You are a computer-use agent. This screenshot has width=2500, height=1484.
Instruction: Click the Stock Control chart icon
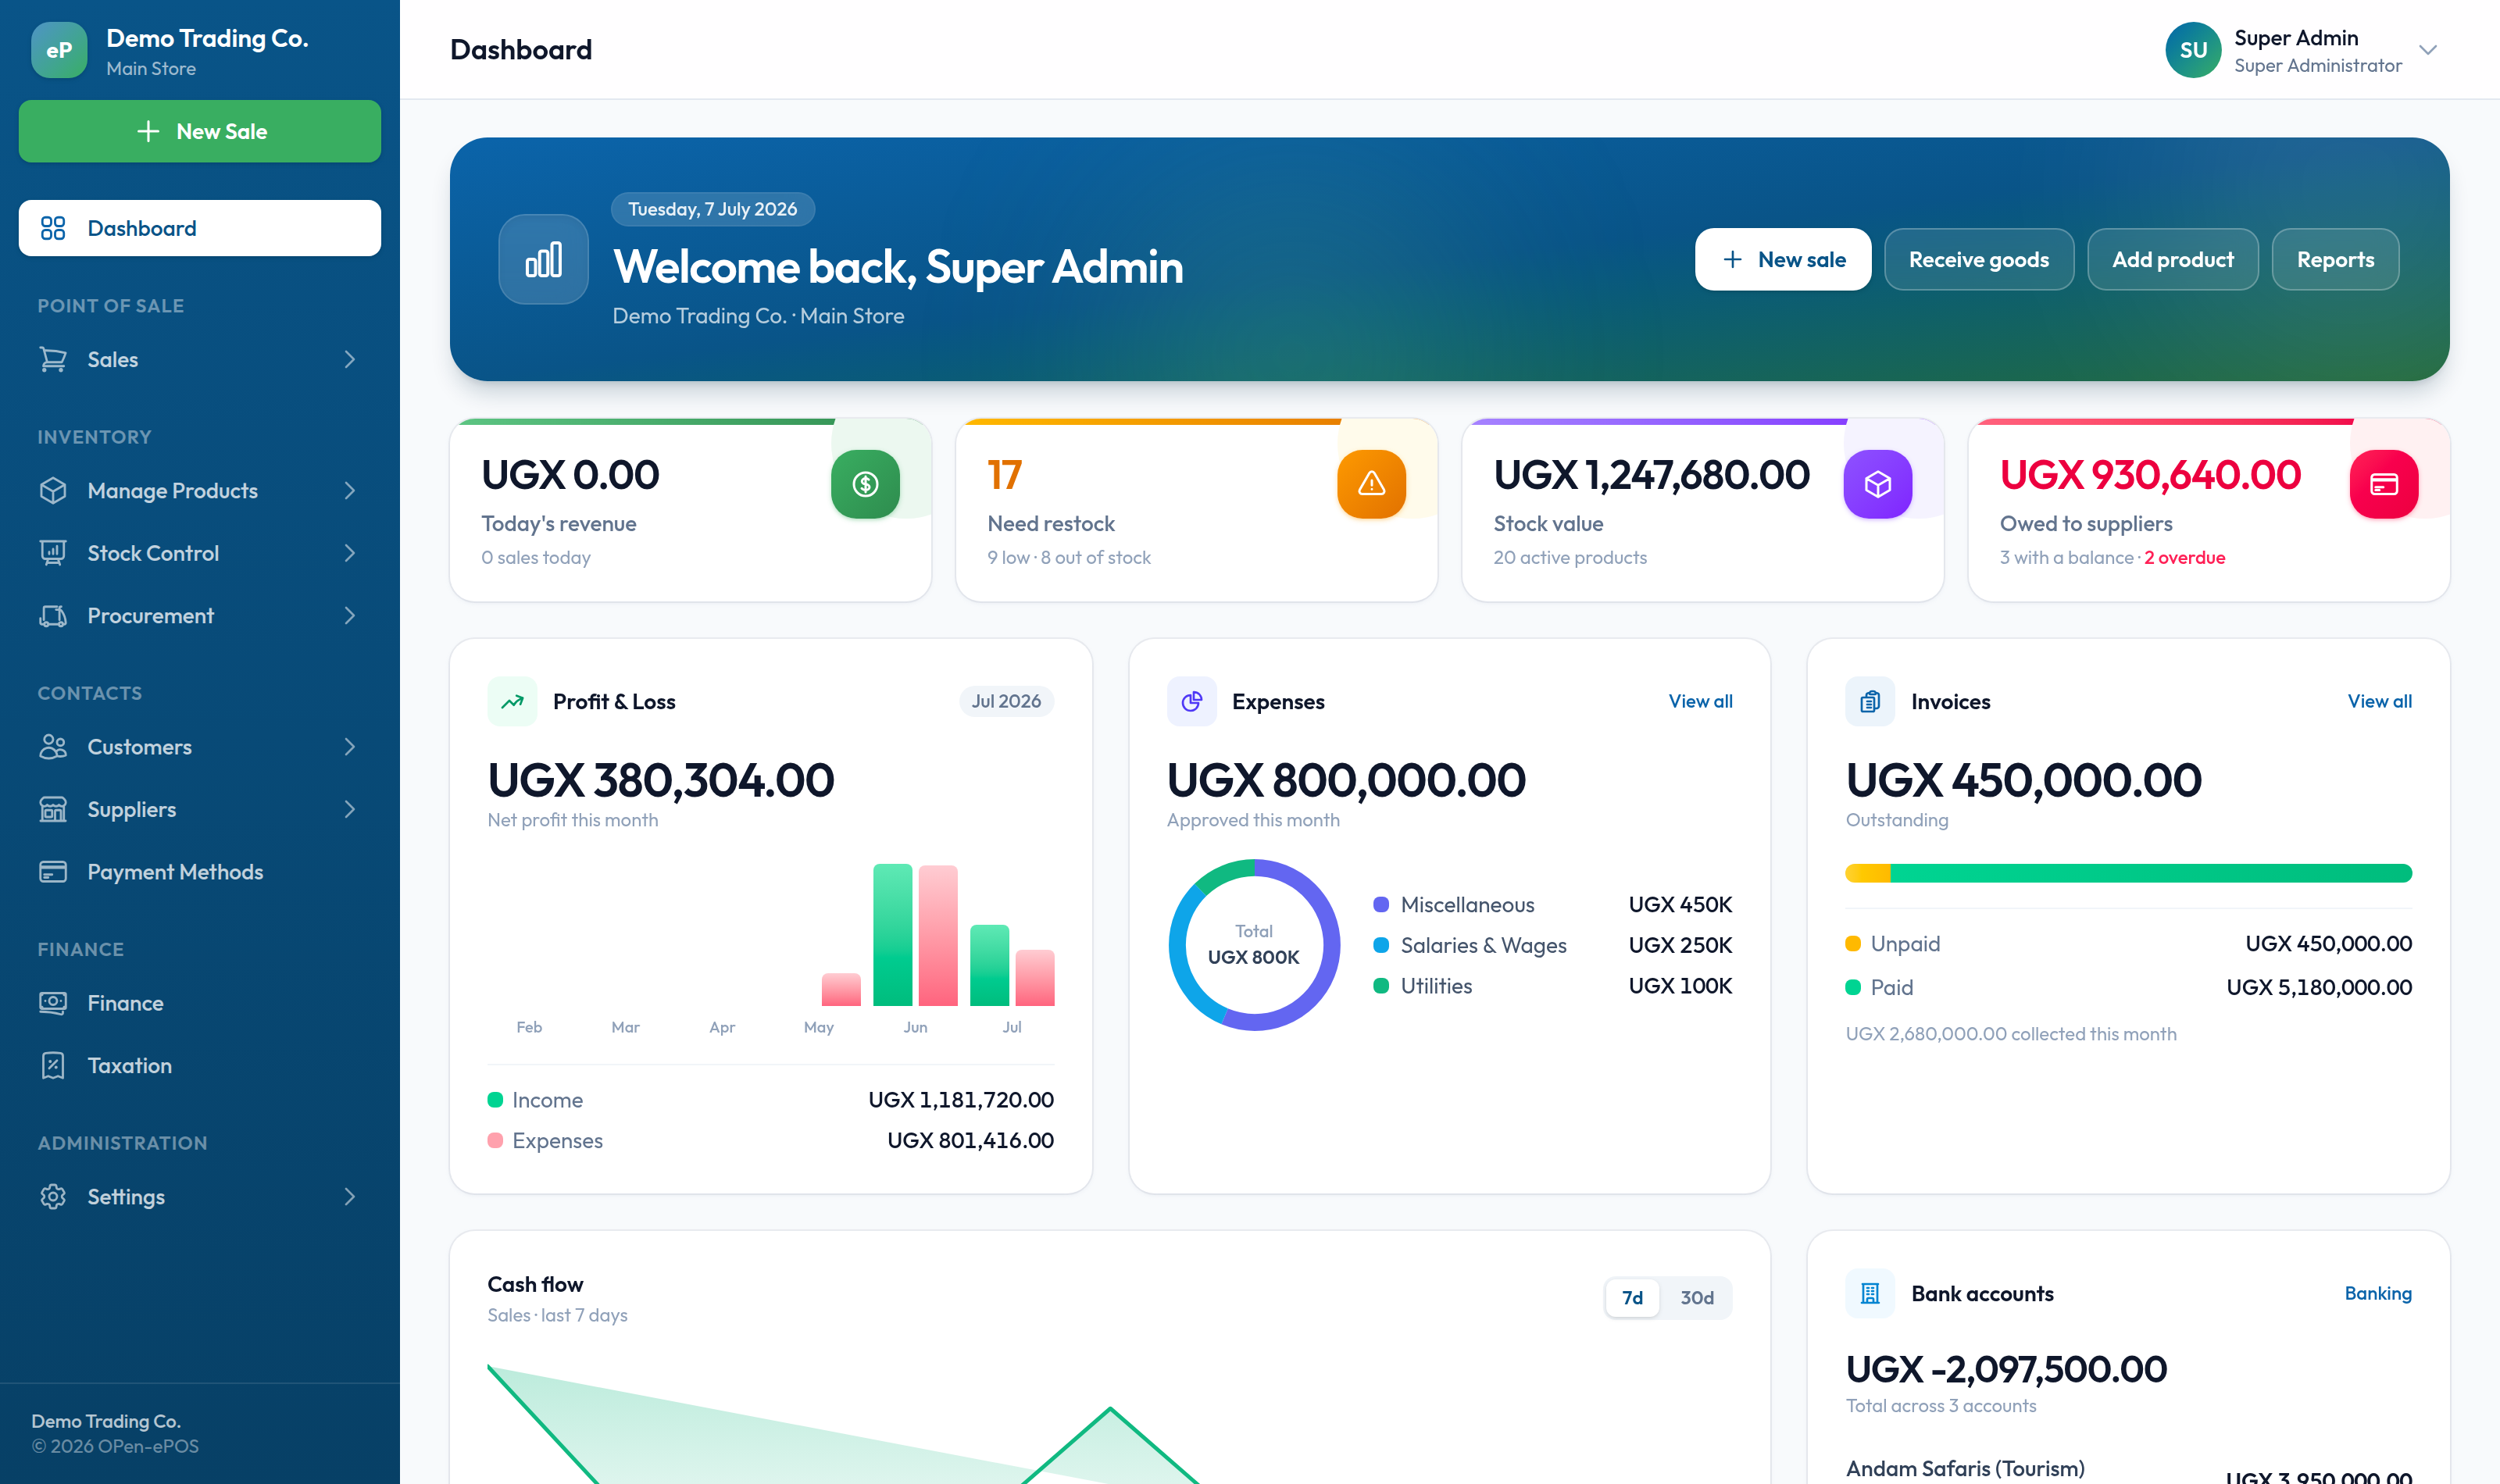(x=53, y=553)
